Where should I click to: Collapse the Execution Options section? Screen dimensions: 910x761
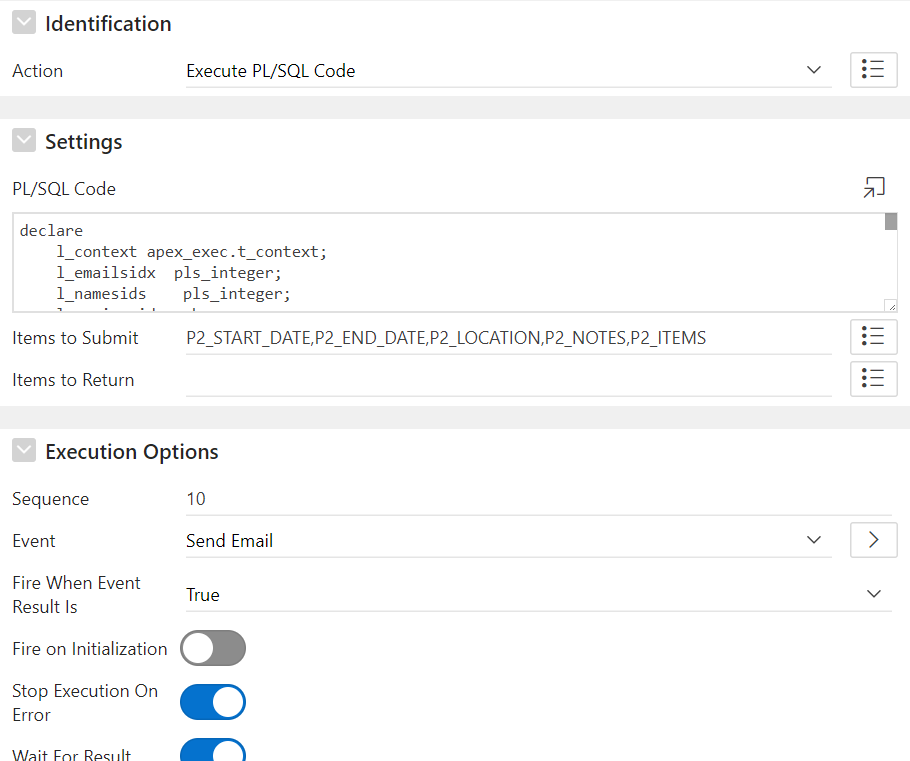pos(24,451)
